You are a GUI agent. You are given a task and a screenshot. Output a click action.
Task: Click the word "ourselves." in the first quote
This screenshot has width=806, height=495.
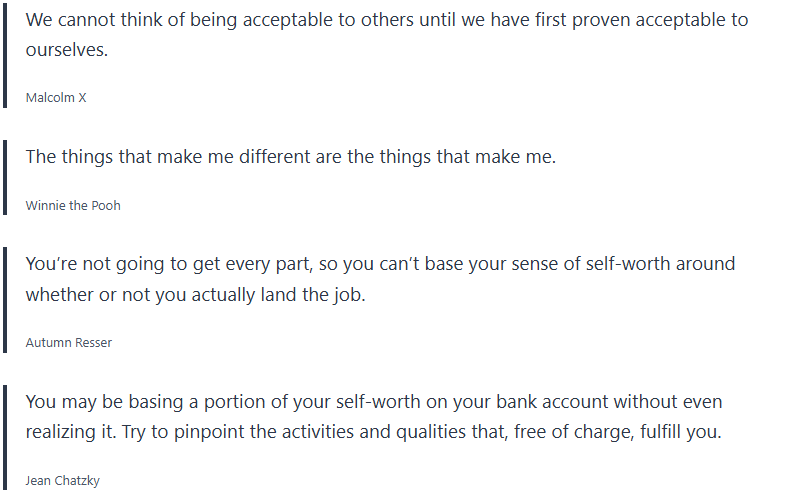66,50
